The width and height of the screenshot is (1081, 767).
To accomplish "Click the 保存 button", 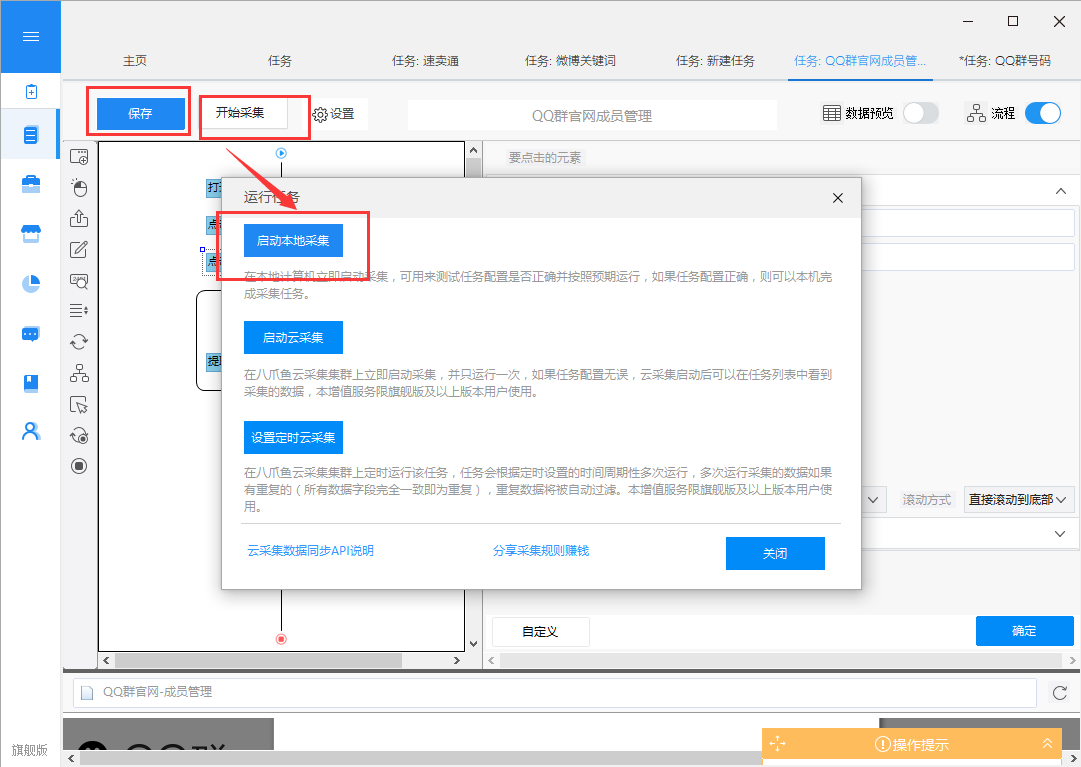I will click(141, 114).
